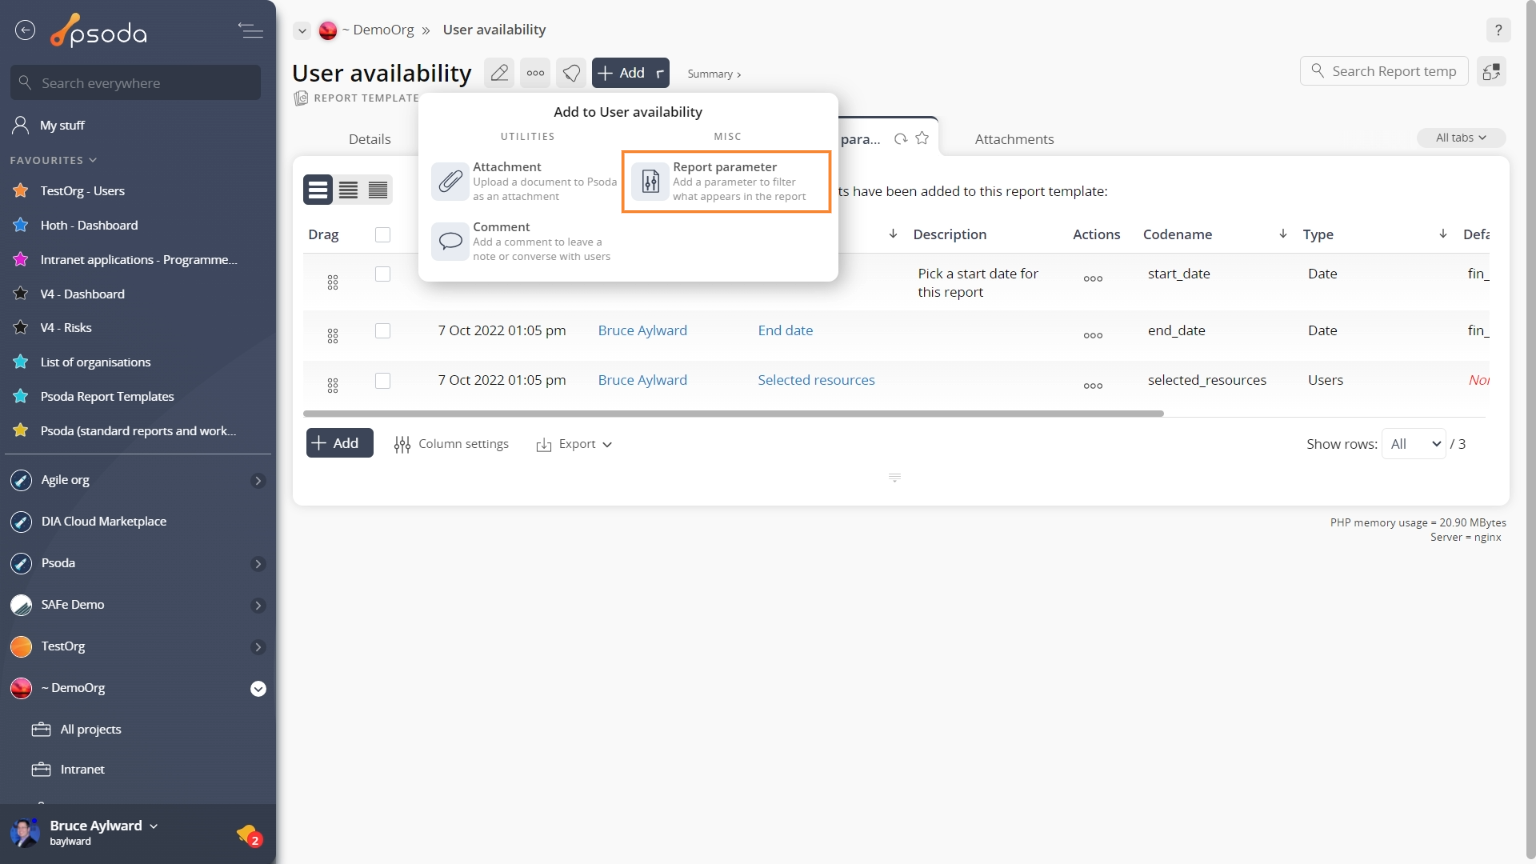Click the Search everywhere field
1536x864 pixels.
136,83
